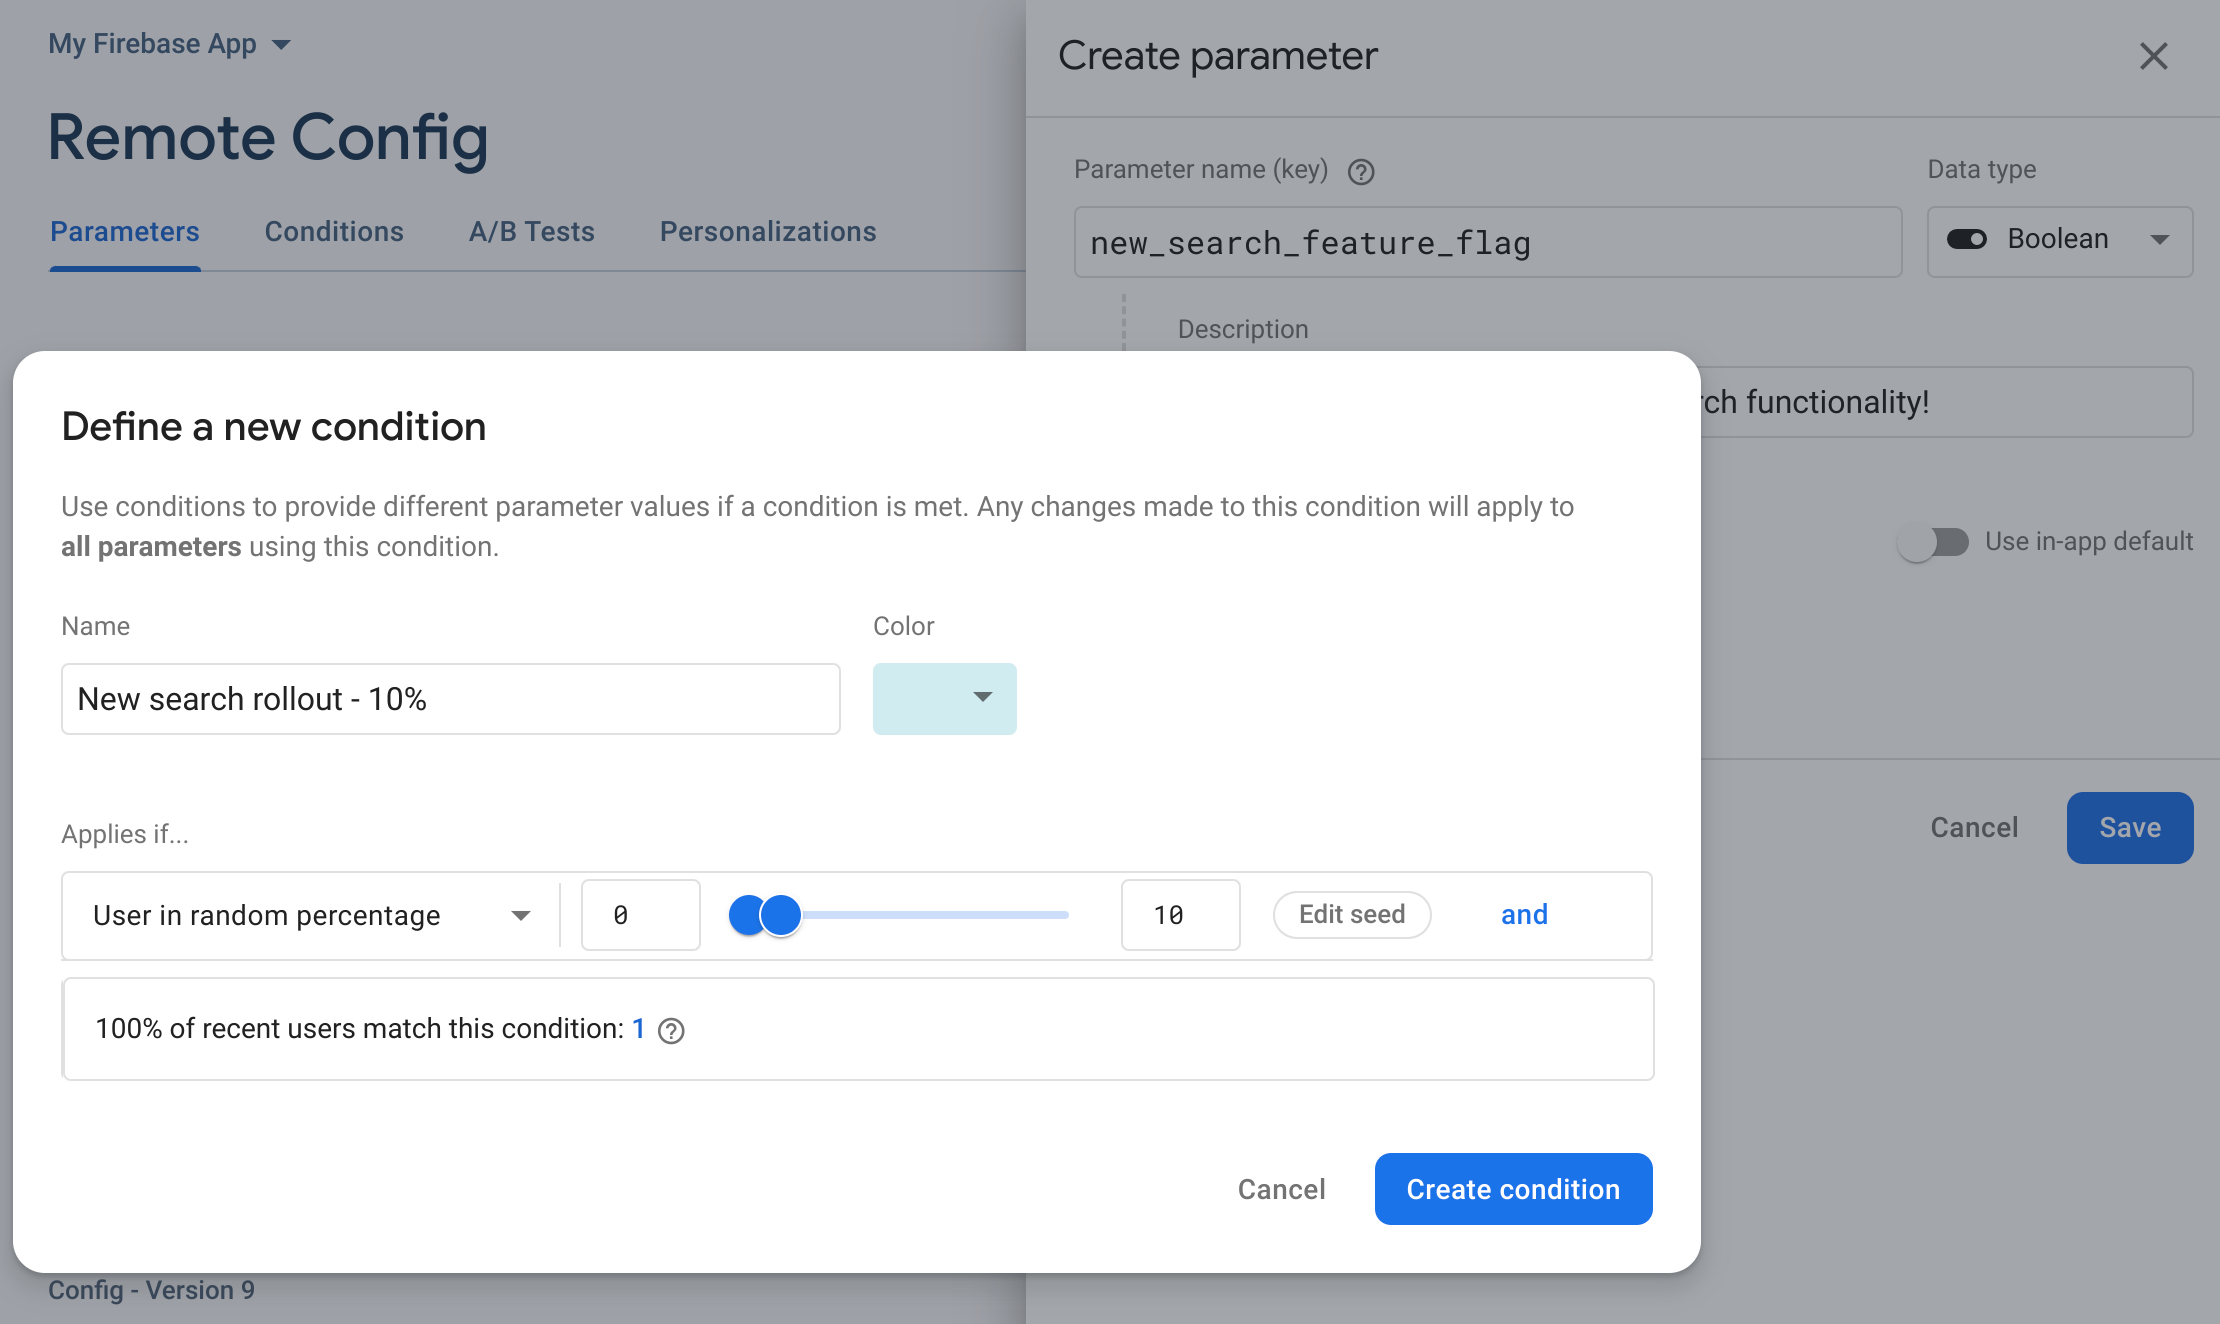The height and width of the screenshot is (1324, 2220).
Task: Click the close X icon on Create parameter
Action: [2152, 55]
